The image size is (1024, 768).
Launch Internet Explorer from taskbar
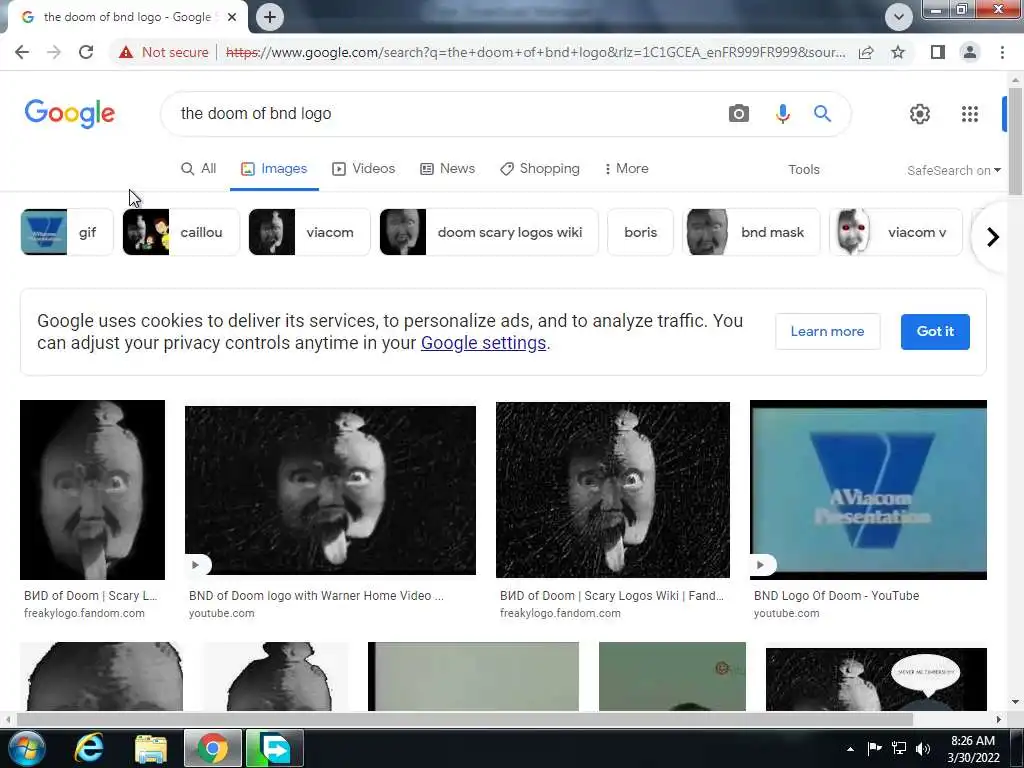(x=89, y=748)
